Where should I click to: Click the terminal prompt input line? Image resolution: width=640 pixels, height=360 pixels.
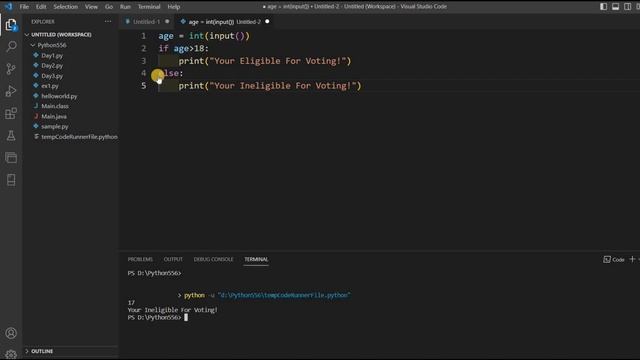(158, 317)
